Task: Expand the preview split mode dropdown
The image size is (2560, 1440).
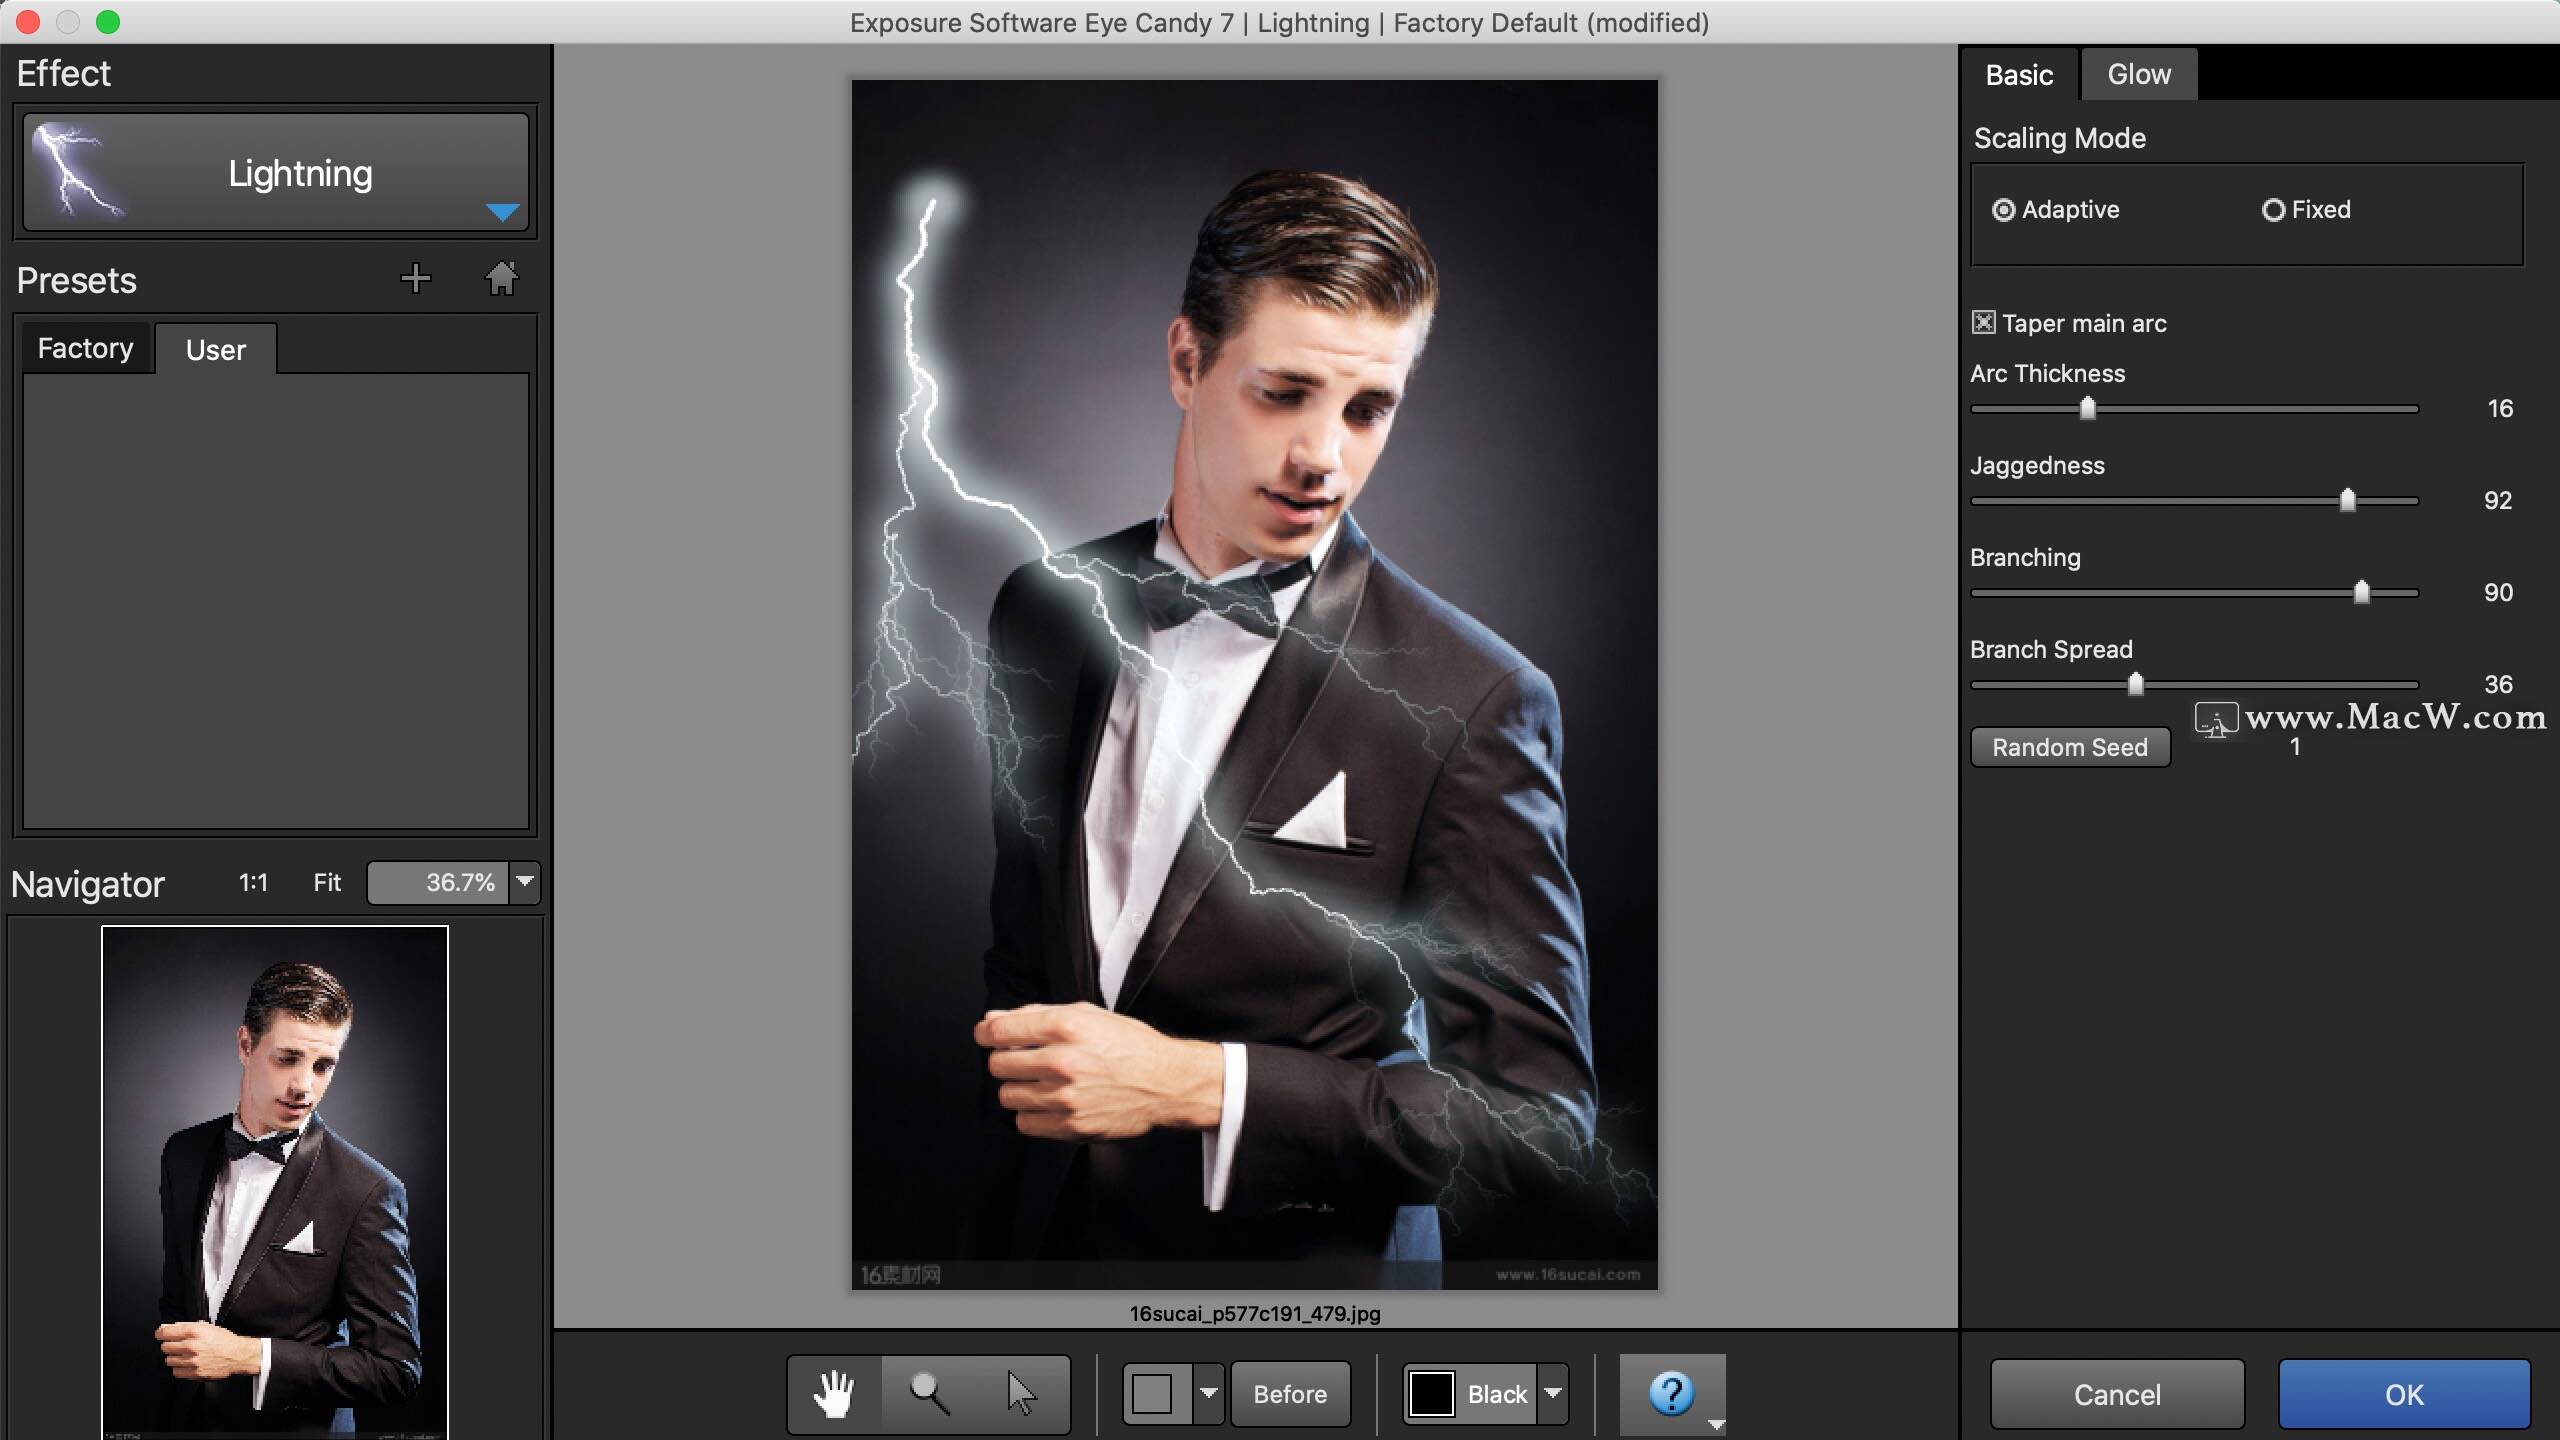Action: tap(1209, 1394)
